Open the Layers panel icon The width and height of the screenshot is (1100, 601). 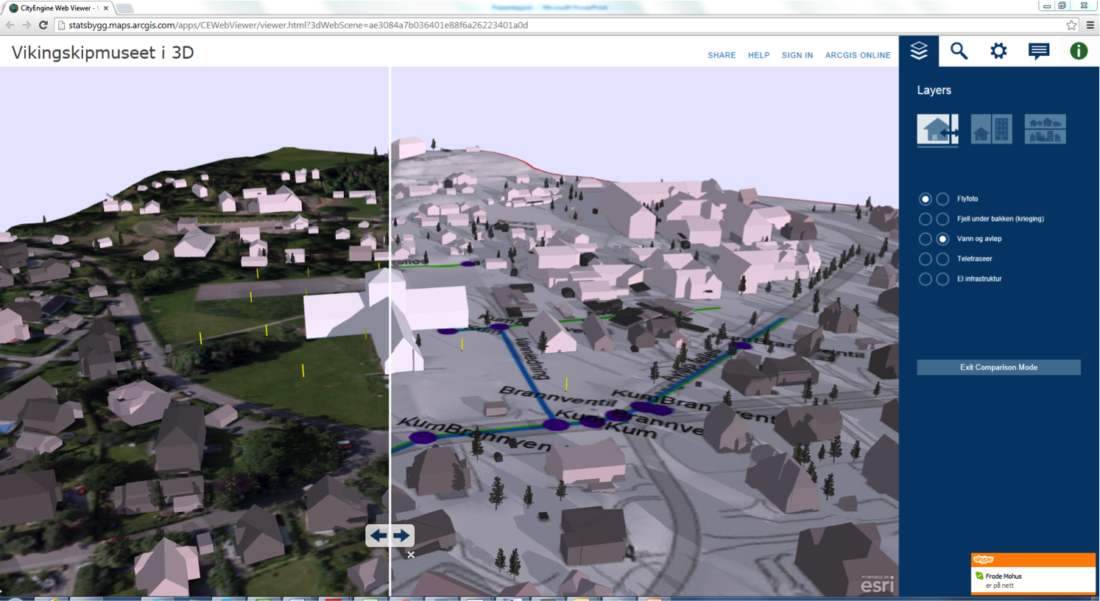click(919, 51)
